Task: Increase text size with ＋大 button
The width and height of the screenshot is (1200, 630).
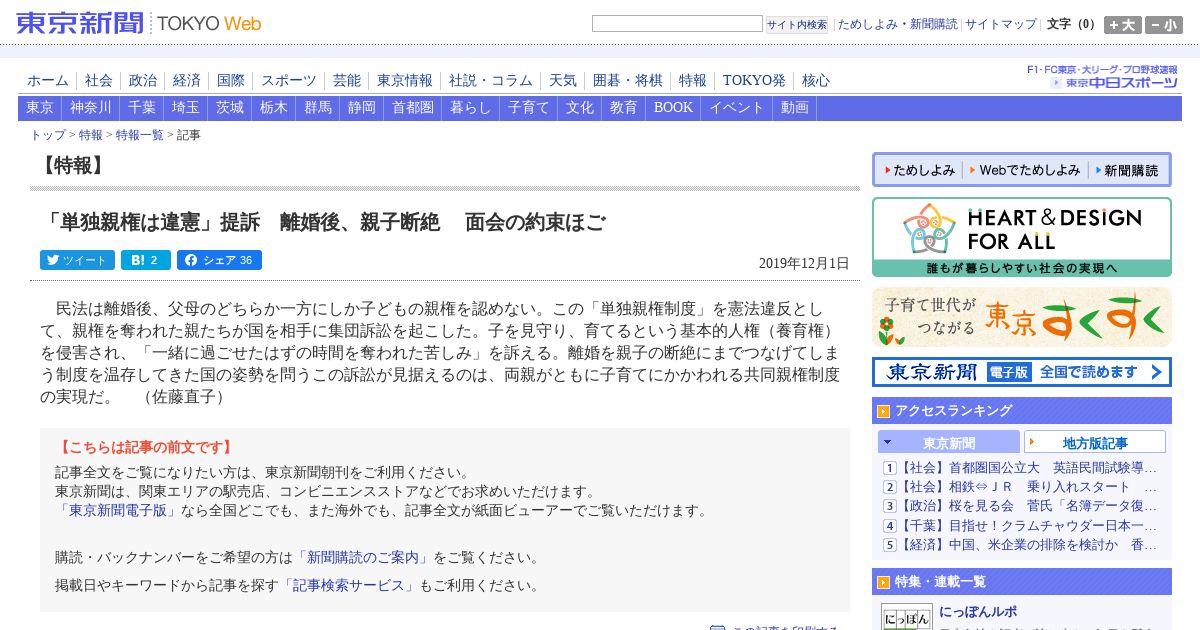Action: coord(1123,25)
